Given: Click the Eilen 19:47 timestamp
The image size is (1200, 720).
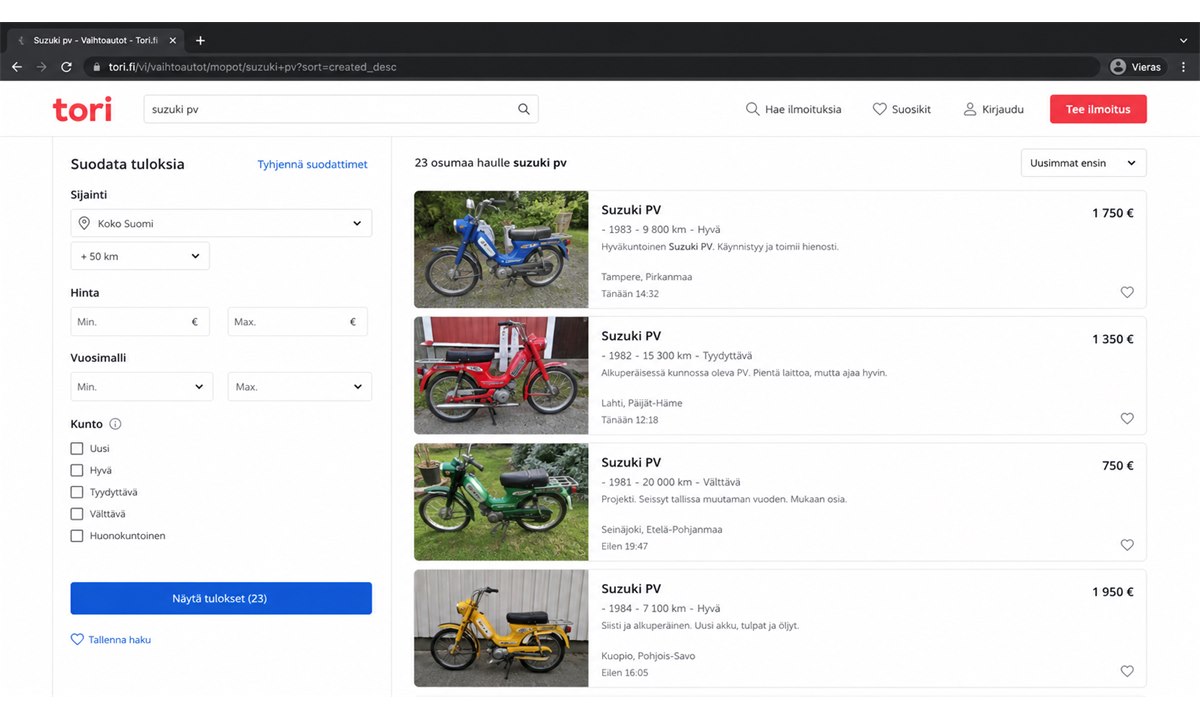Looking at the screenshot, I should pos(625,546).
